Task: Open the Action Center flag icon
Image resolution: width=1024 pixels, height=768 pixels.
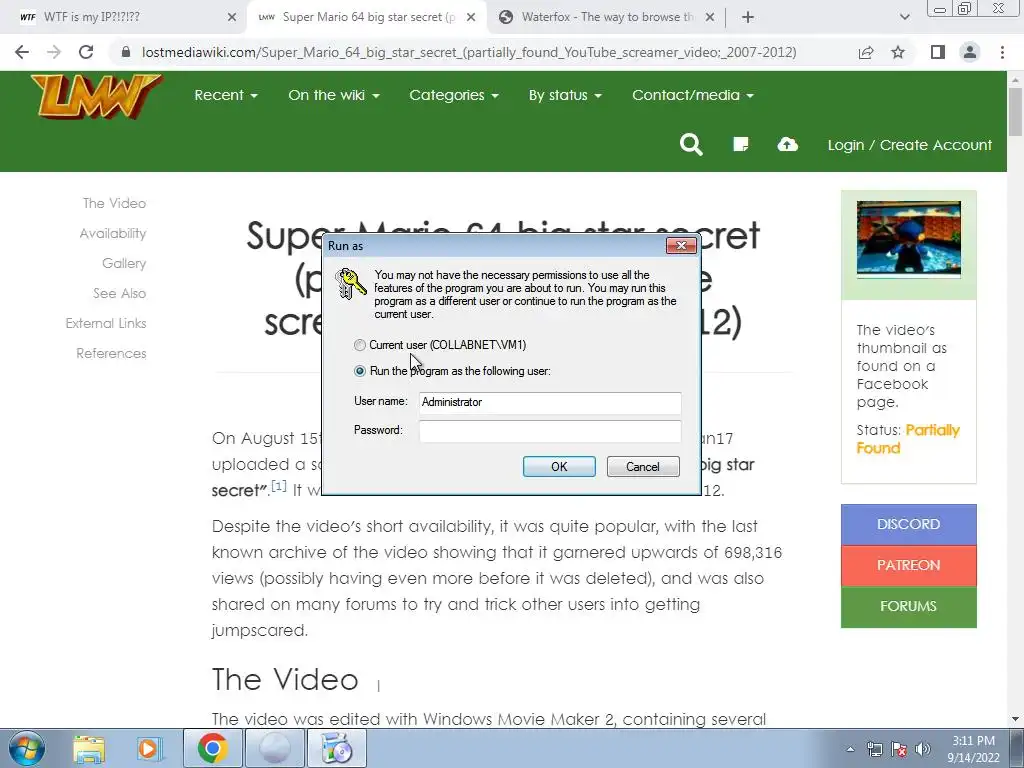Action: point(899,749)
